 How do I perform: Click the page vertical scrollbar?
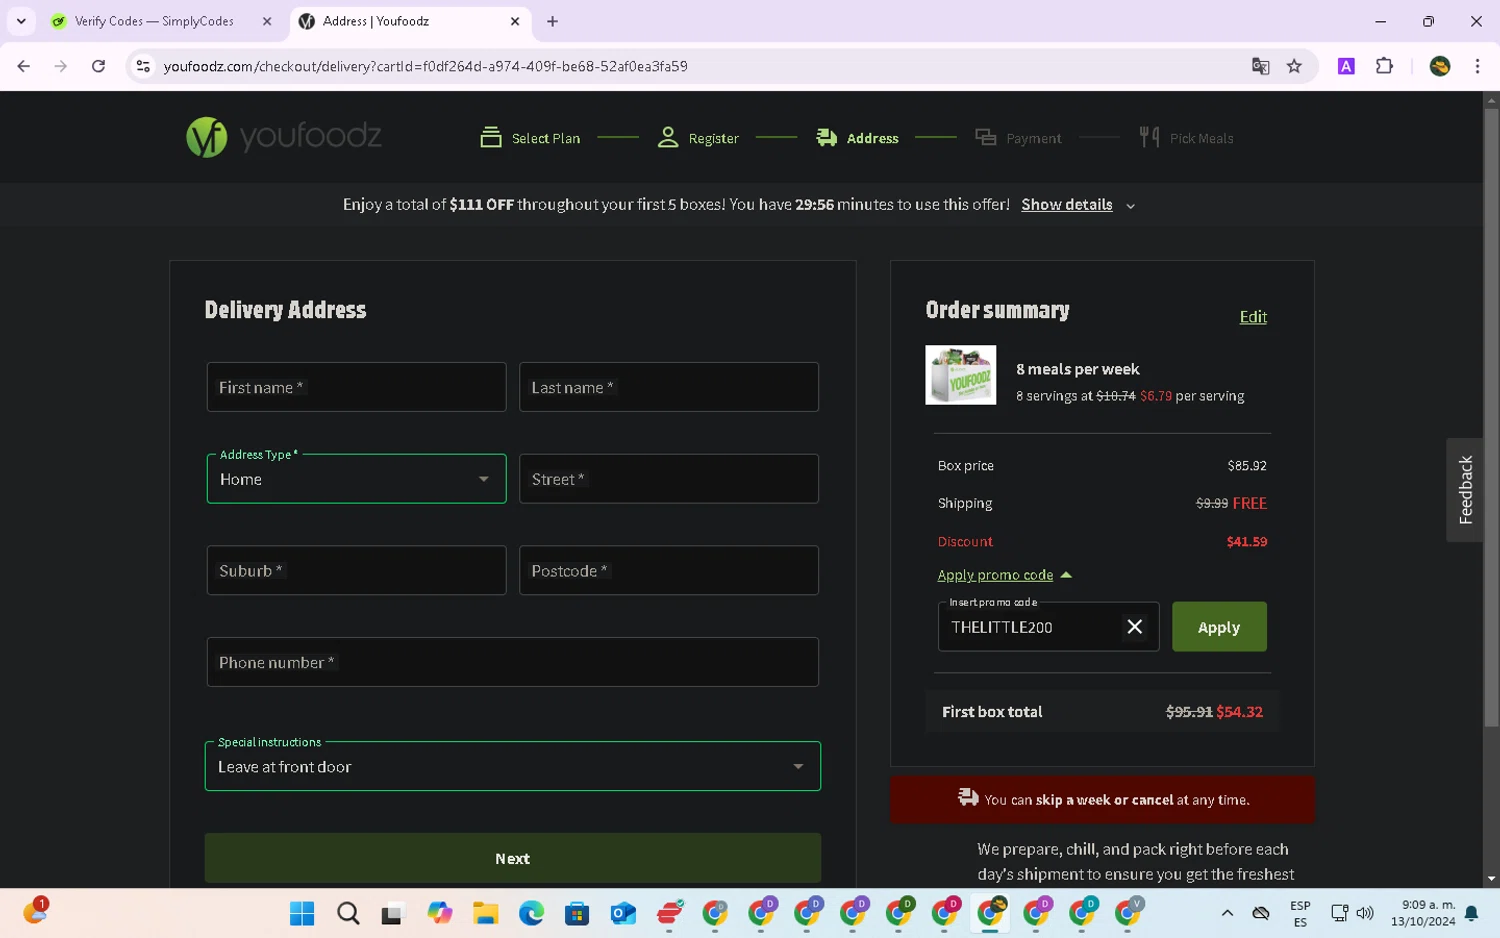[1491, 417]
